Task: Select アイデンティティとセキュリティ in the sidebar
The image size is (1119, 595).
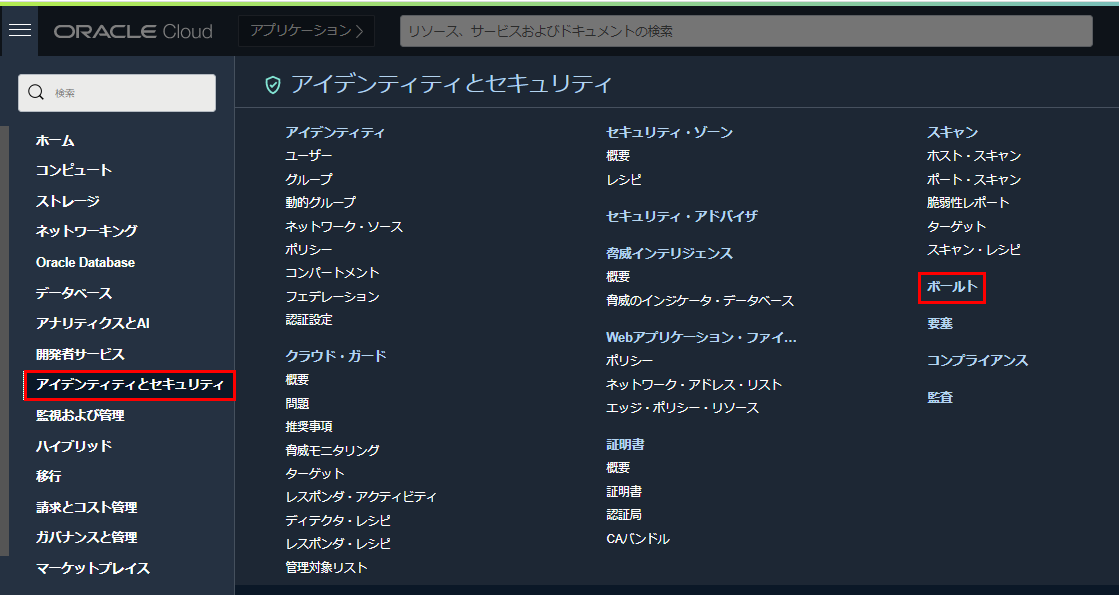Action: (x=129, y=385)
